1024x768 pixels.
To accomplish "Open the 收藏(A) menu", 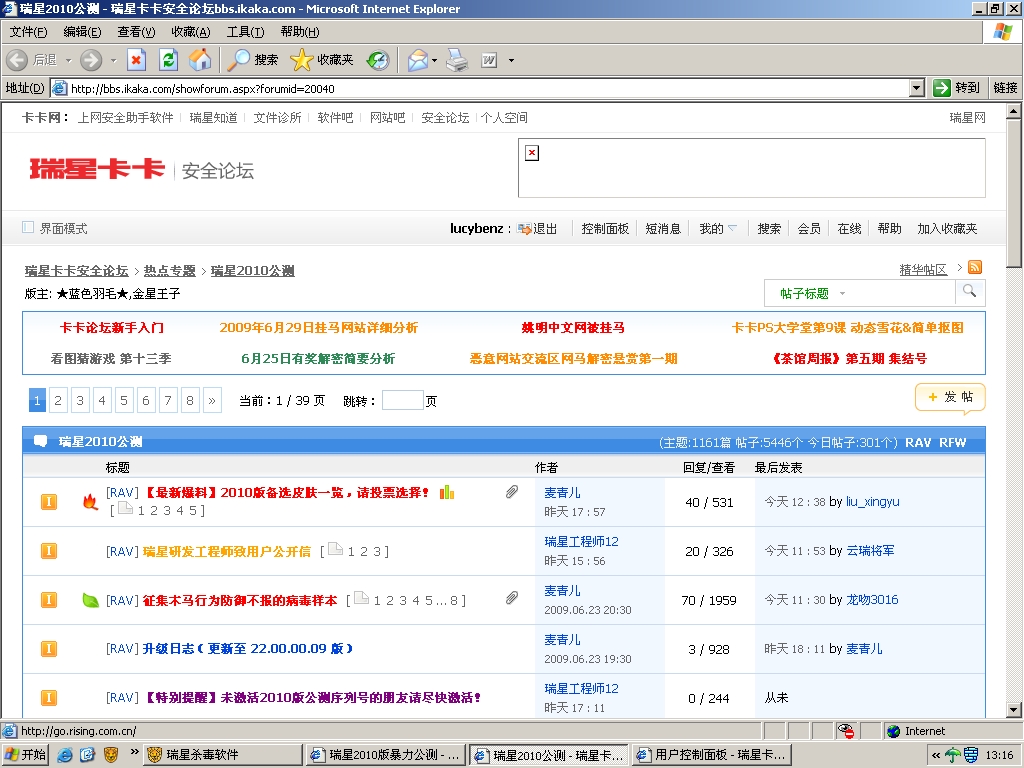I will pyautogui.click(x=190, y=32).
